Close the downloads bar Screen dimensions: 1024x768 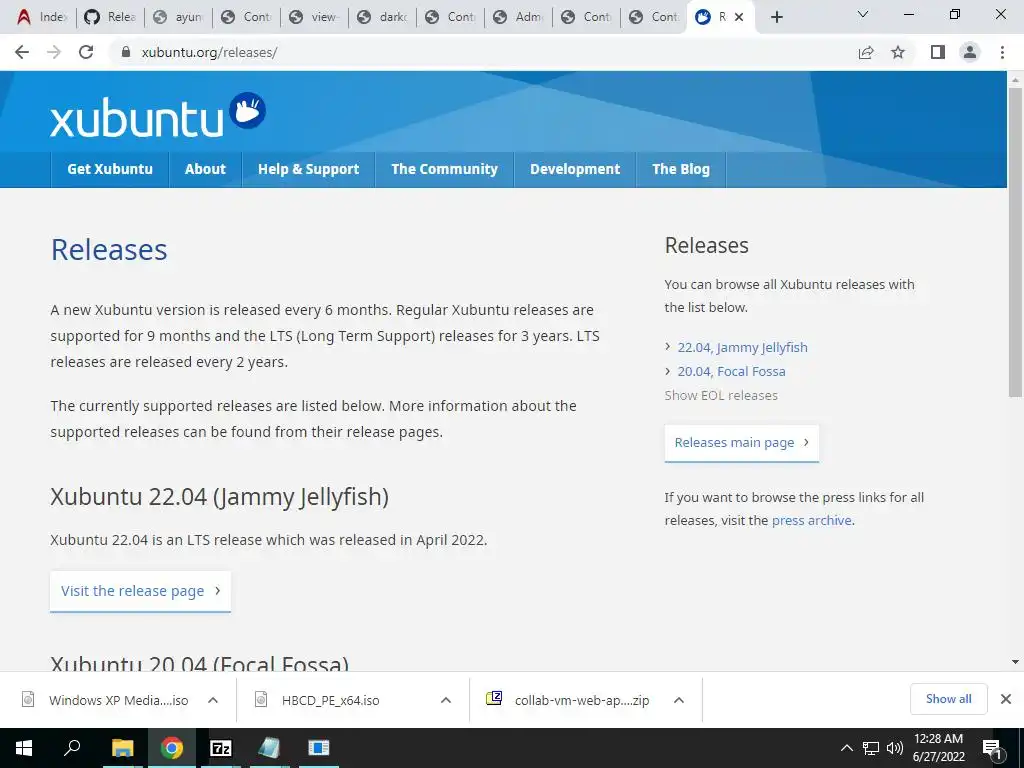point(1006,699)
